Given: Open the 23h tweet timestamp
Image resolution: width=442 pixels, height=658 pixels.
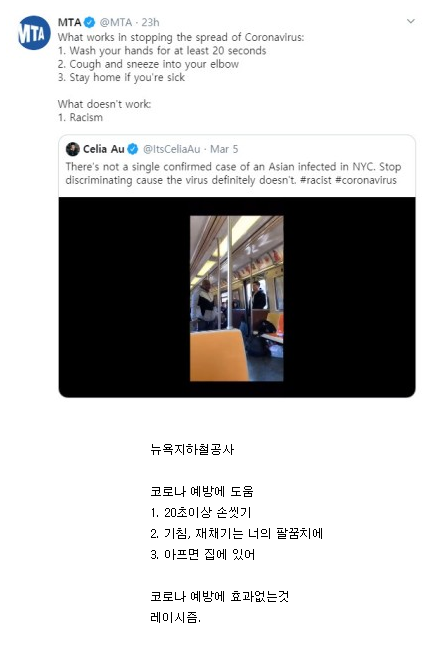Looking at the screenshot, I should (150, 22).
